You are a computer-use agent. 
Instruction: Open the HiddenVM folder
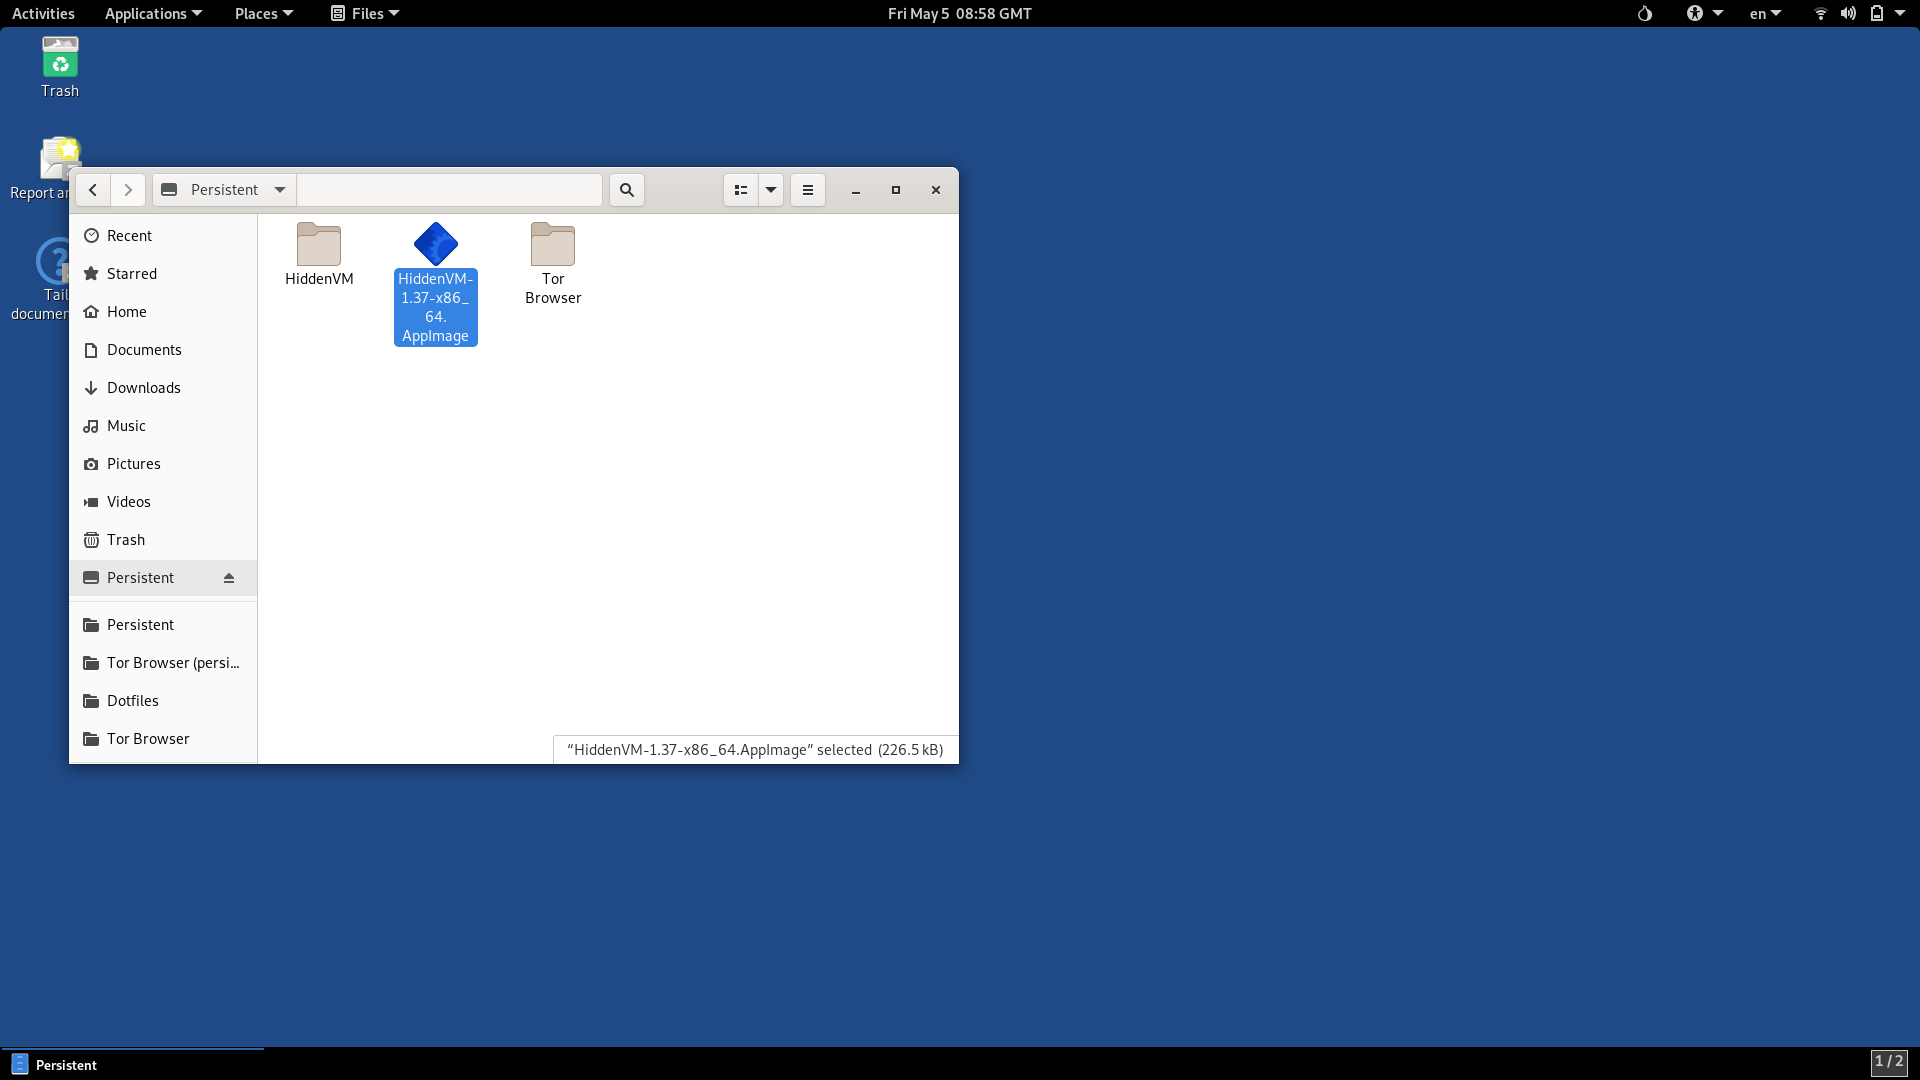tap(319, 246)
